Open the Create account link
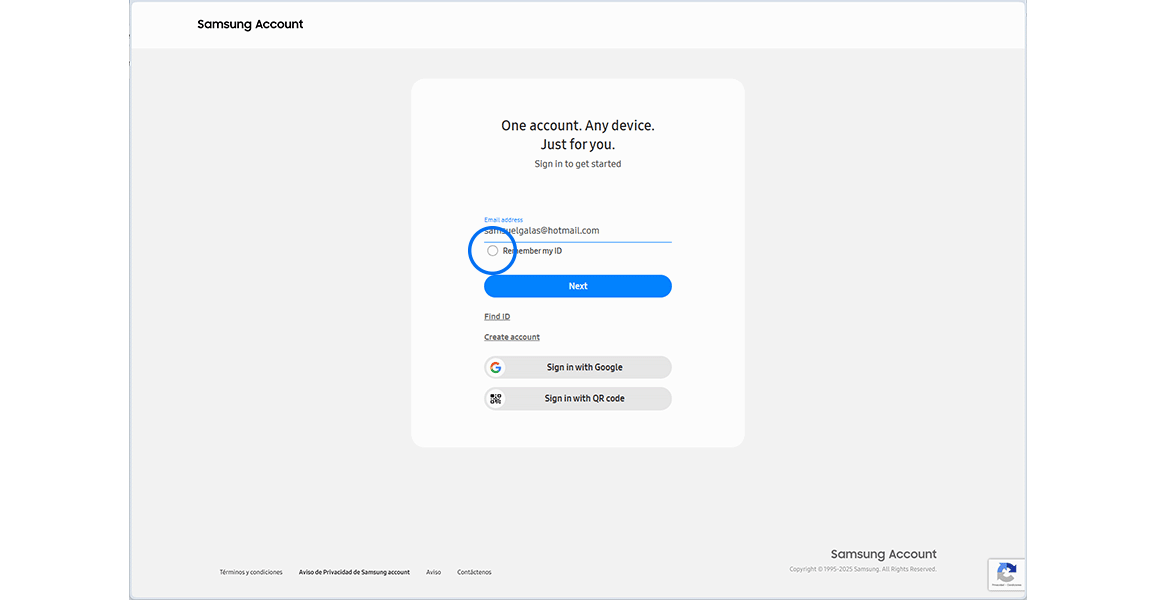Screen dimensions: 1156x600 pos(511,337)
